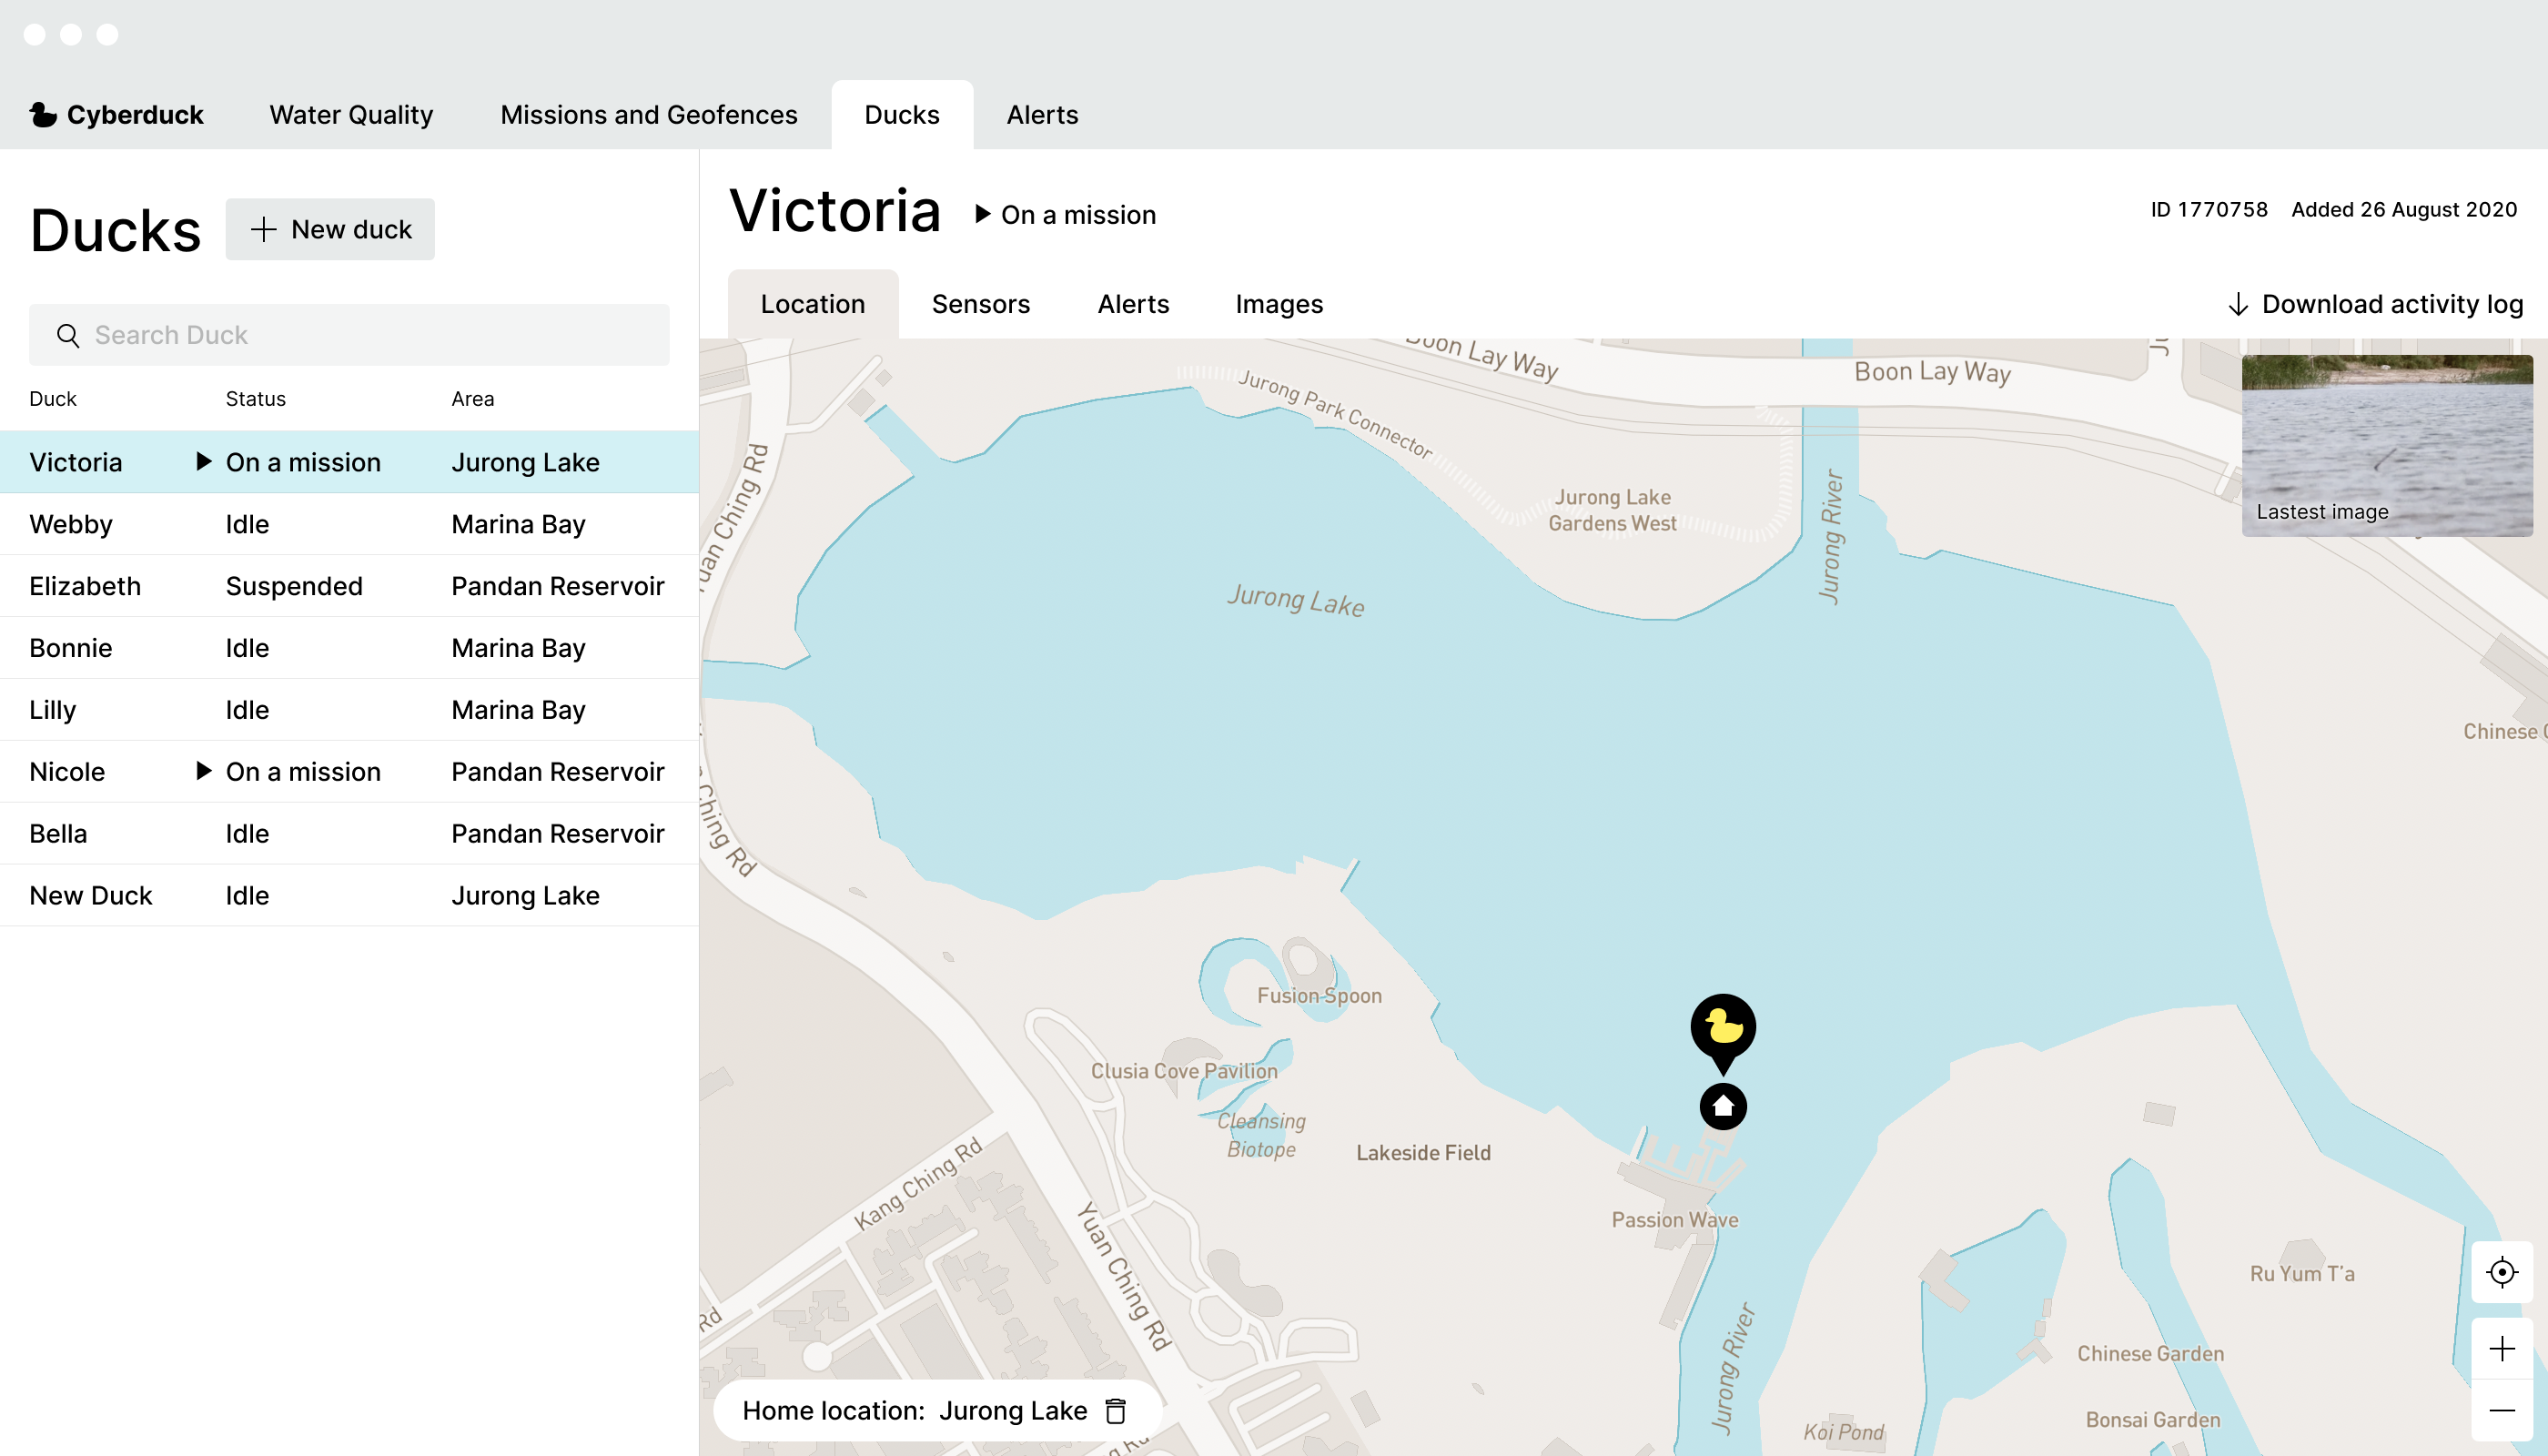The image size is (2548, 1456).
Task: Add a New duck
Action: [330, 229]
